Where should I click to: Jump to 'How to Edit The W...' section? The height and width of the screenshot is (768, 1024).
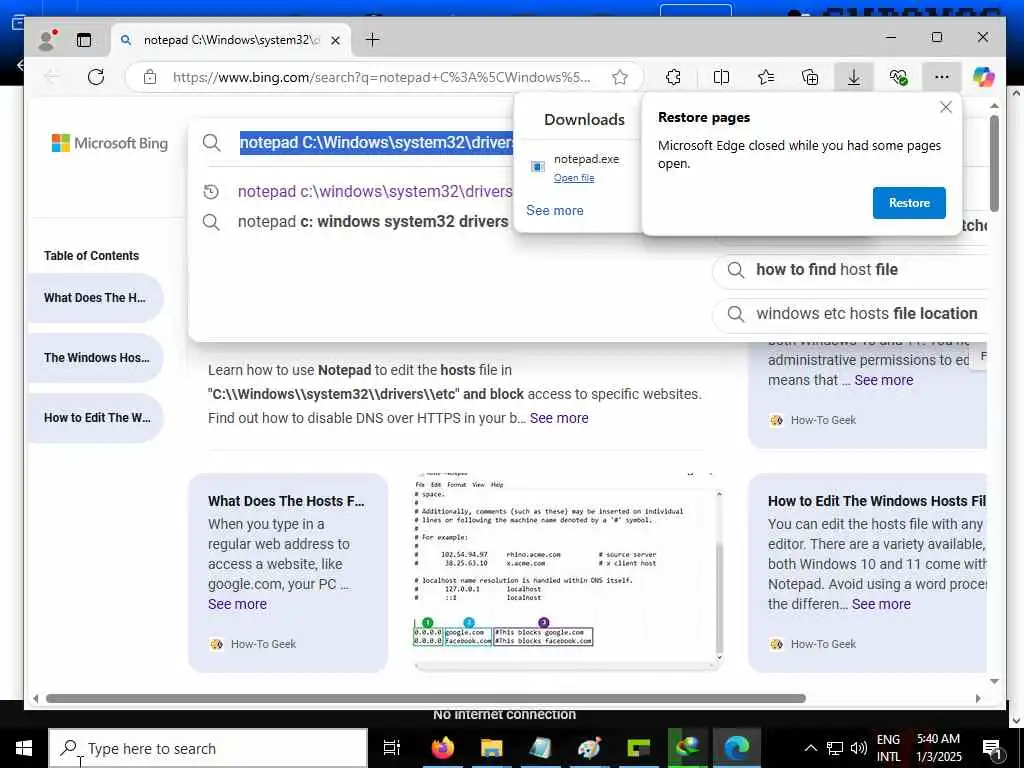(x=95, y=418)
